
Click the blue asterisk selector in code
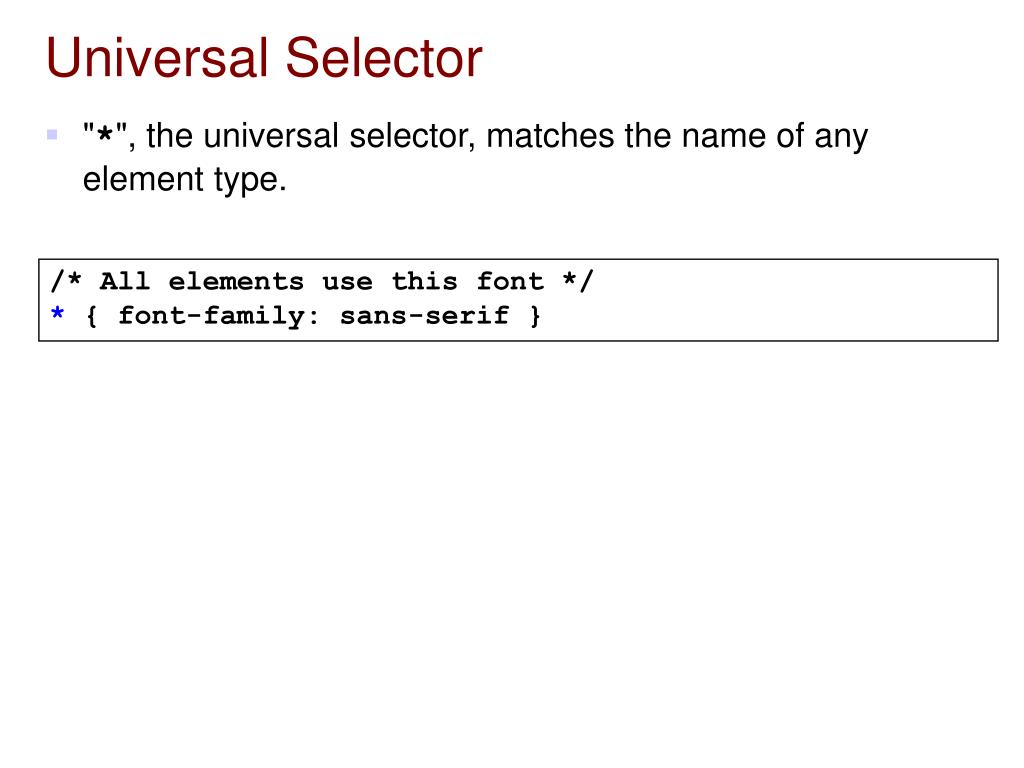tap(57, 314)
